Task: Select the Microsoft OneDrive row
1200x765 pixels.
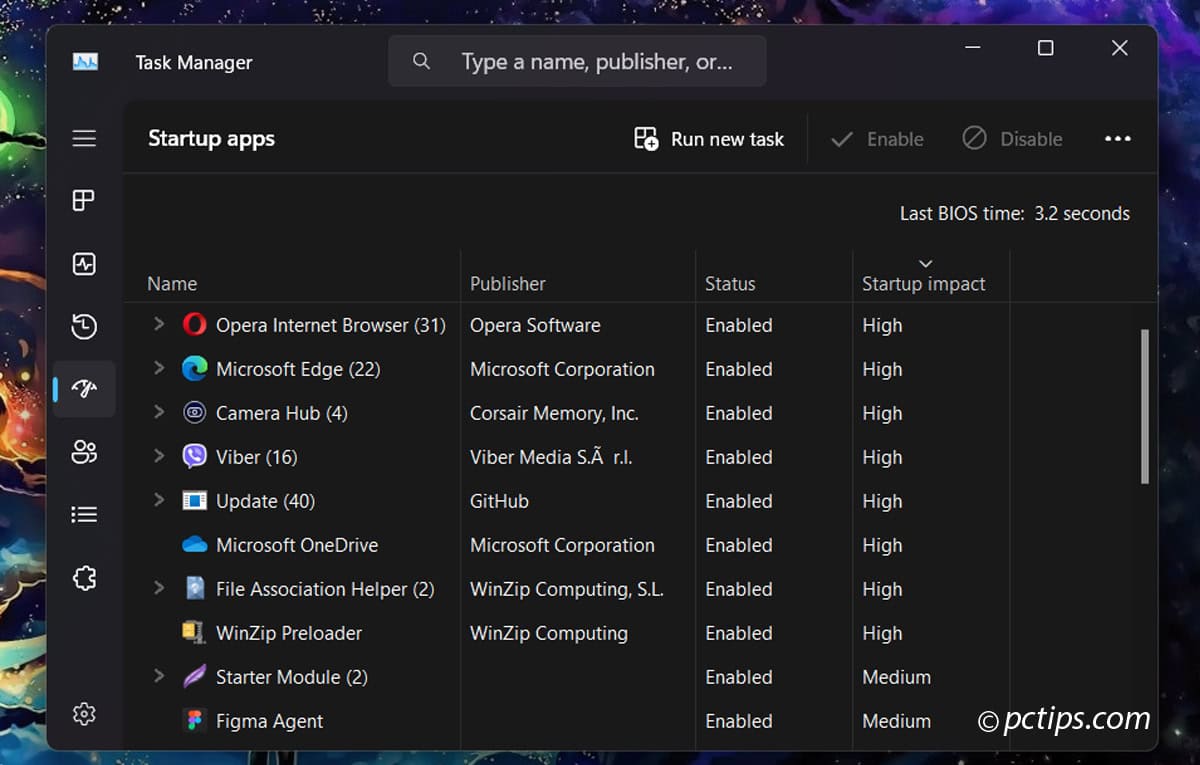Action: tap(297, 545)
